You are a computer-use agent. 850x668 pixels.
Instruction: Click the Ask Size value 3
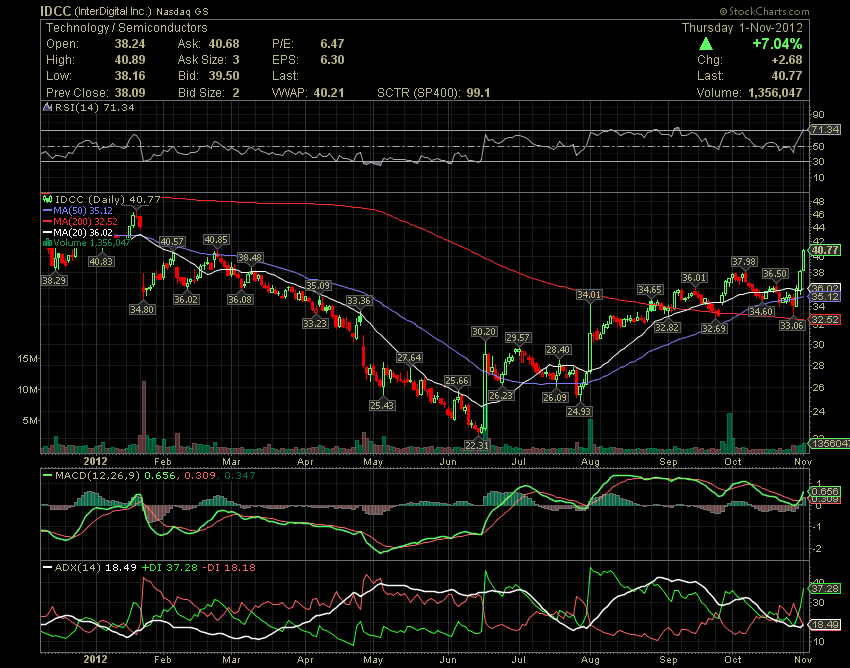coord(236,60)
